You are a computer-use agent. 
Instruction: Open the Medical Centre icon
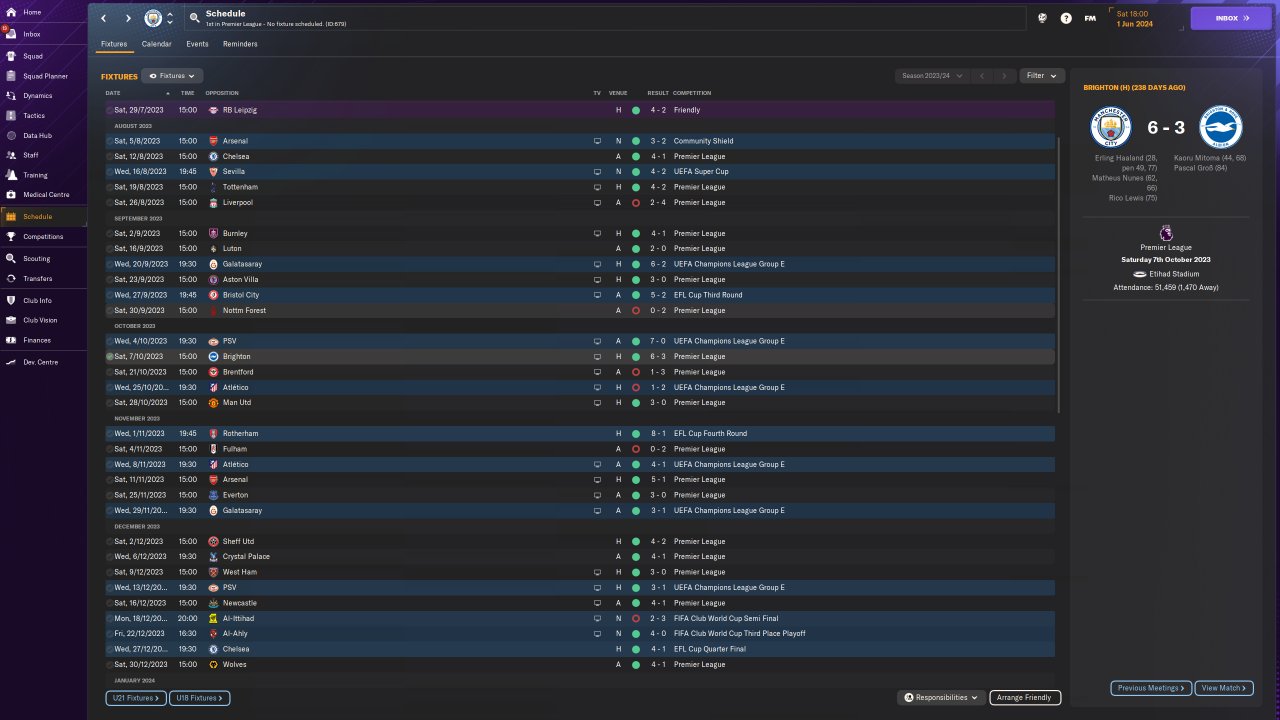click(11, 194)
